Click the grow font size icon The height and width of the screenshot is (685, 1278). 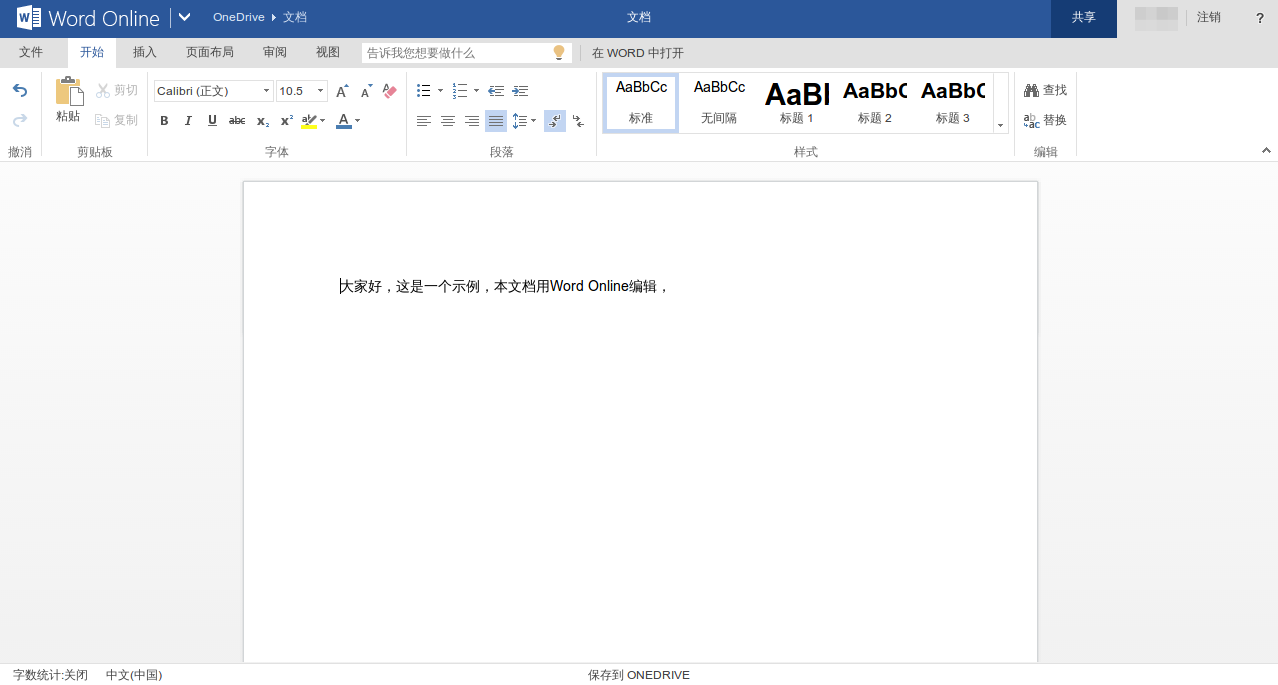click(x=342, y=91)
